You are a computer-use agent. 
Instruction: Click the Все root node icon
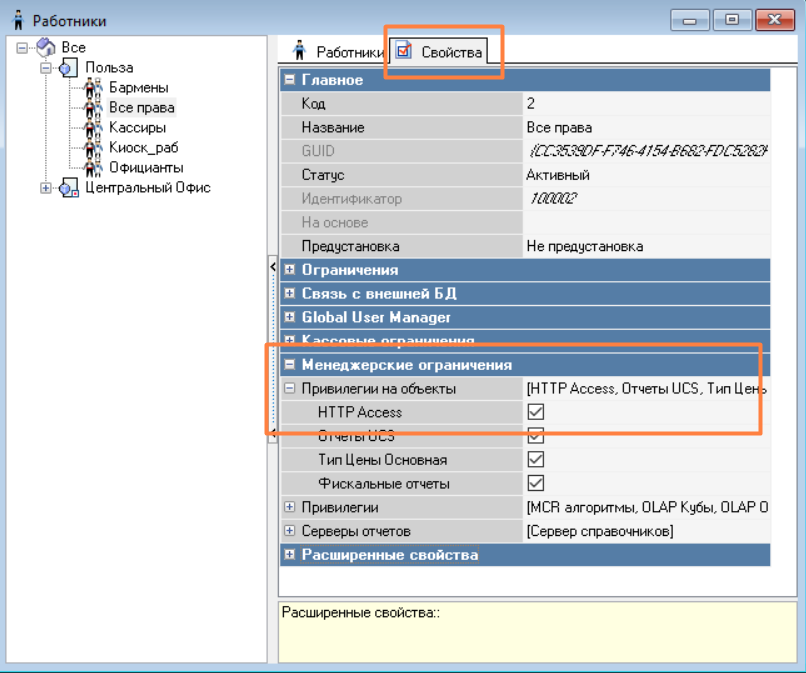(46, 48)
